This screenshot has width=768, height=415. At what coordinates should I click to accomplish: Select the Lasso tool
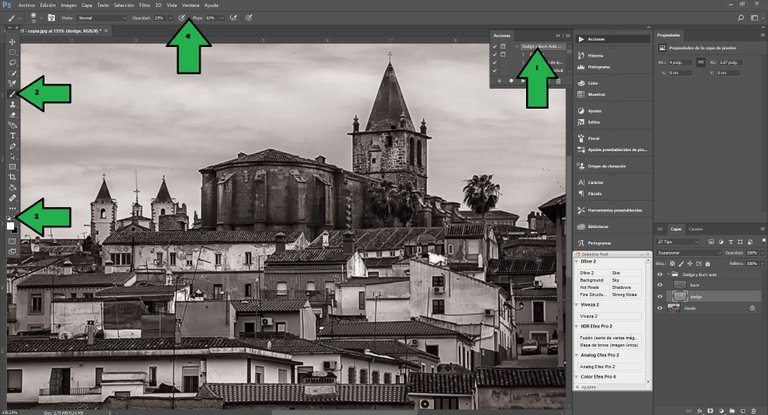pyautogui.click(x=13, y=63)
